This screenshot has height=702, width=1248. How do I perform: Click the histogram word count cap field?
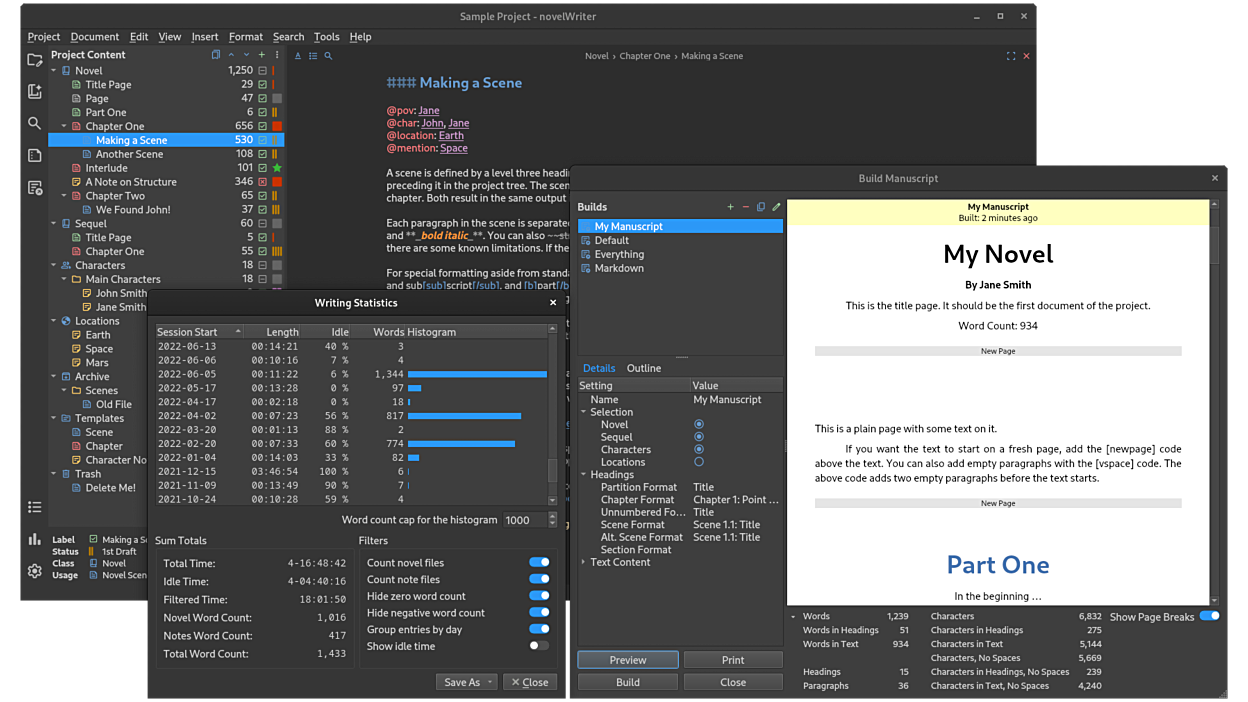[523, 520]
